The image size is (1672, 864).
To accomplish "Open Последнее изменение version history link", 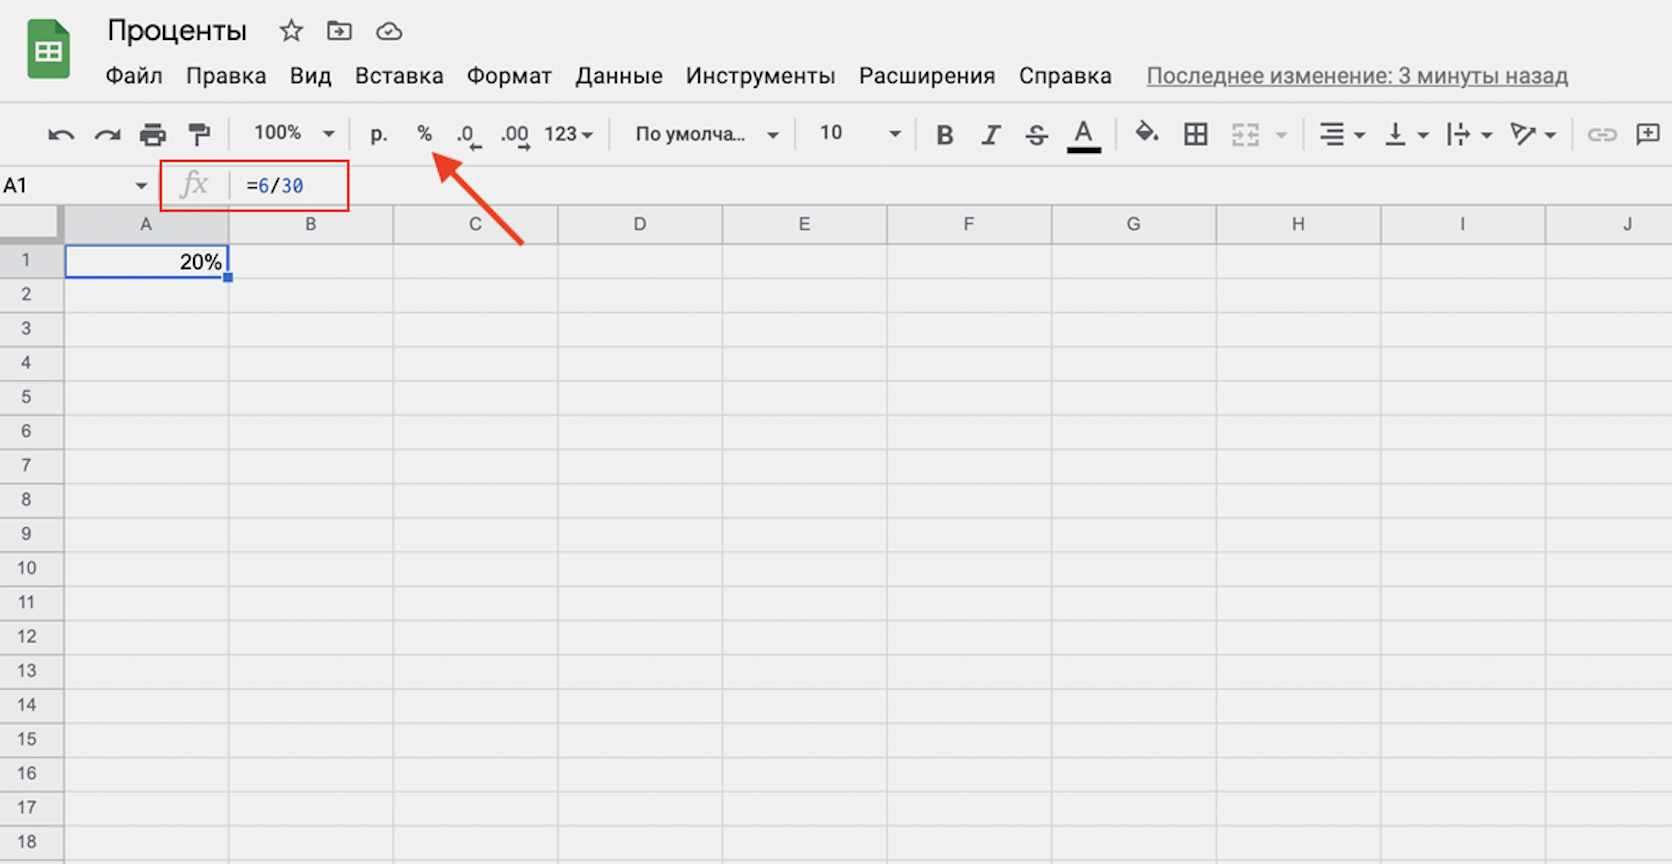I will [1357, 76].
